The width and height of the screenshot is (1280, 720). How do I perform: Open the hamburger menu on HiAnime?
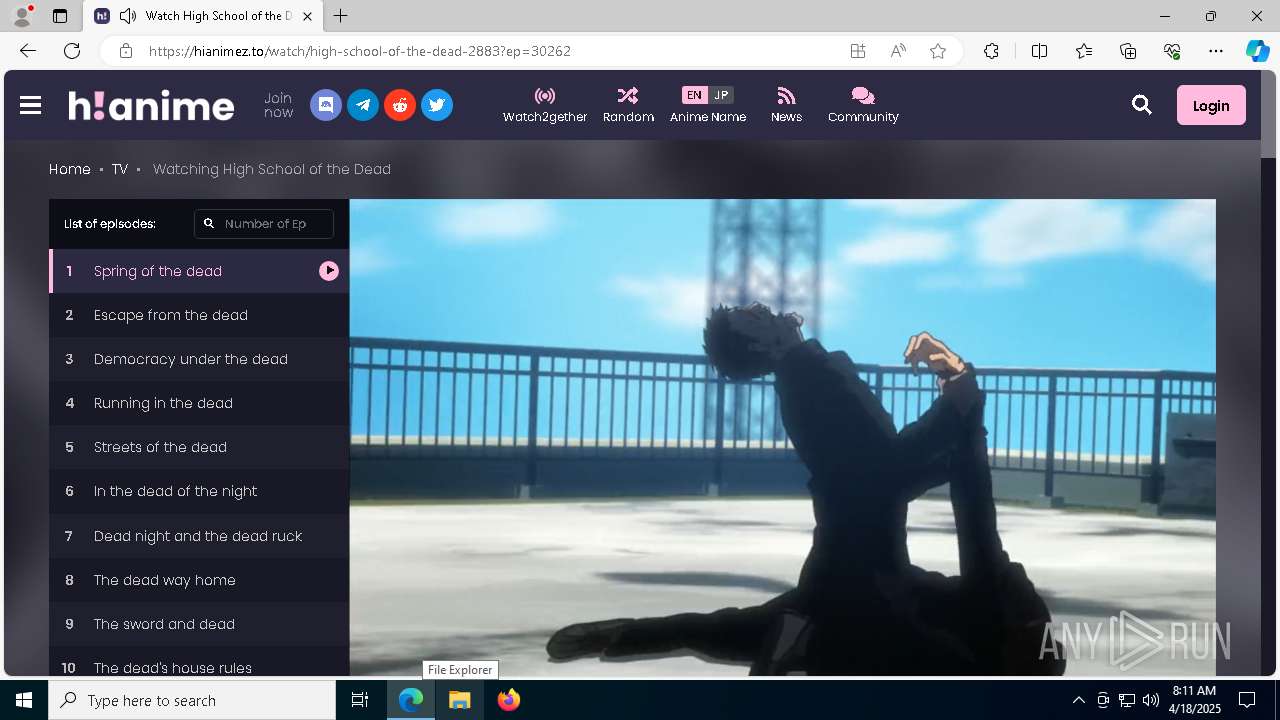pyautogui.click(x=30, y=105)
